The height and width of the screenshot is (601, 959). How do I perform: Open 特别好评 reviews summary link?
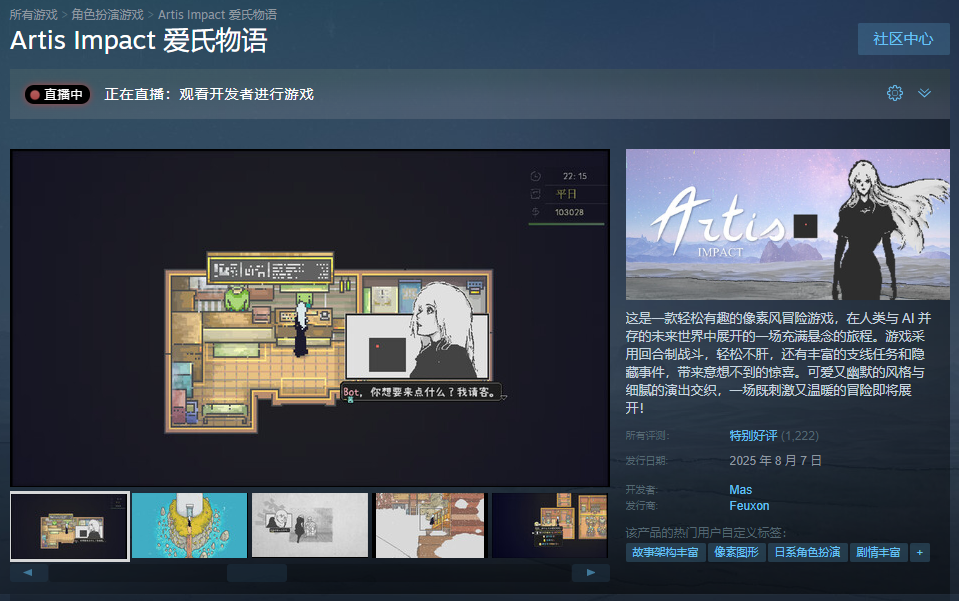pos(754,436)
